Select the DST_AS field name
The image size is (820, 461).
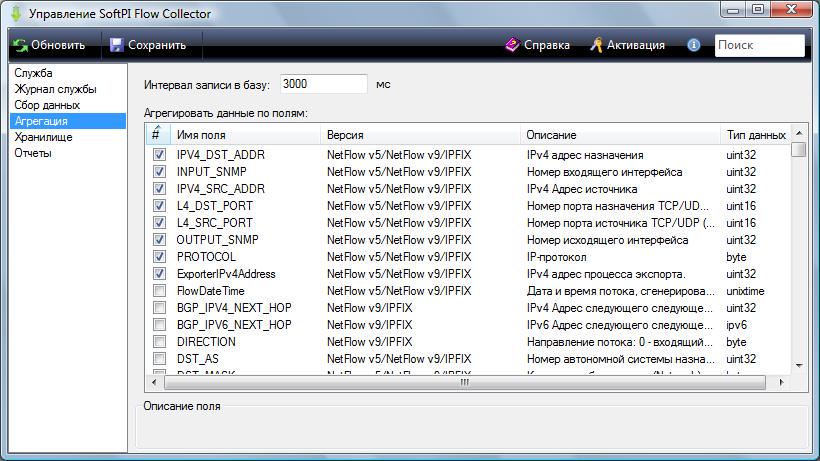198,359
